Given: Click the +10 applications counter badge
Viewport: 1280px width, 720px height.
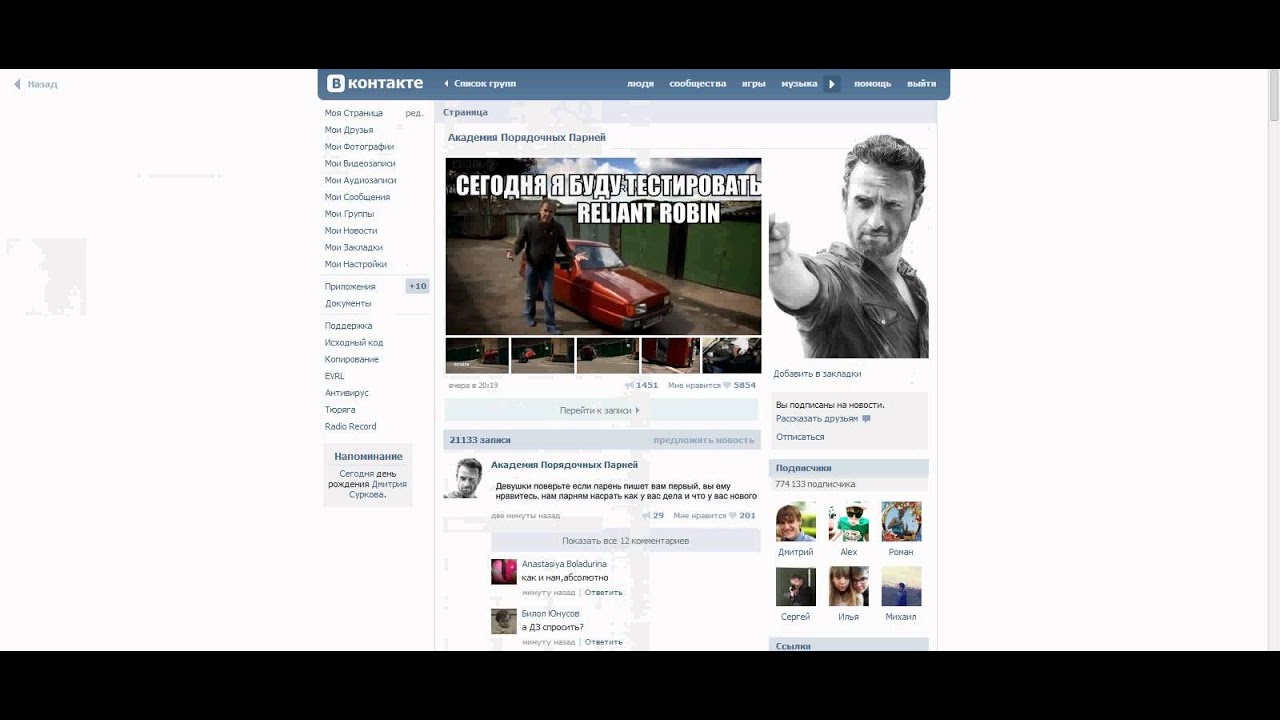Looking at the screenshot, I should pyautogui.click(x=418, y=286).
